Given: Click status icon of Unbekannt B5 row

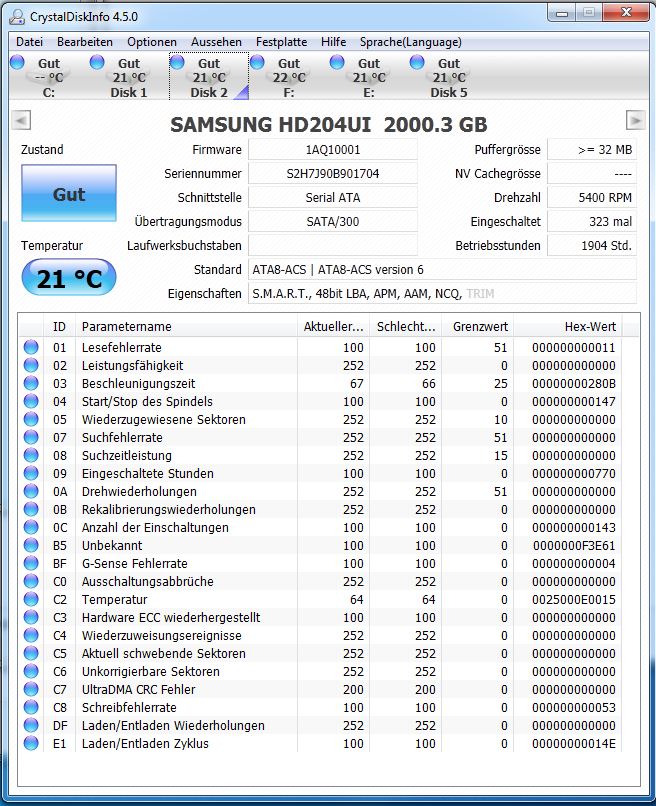Looking at the screenshot, I should coord(31,545).
